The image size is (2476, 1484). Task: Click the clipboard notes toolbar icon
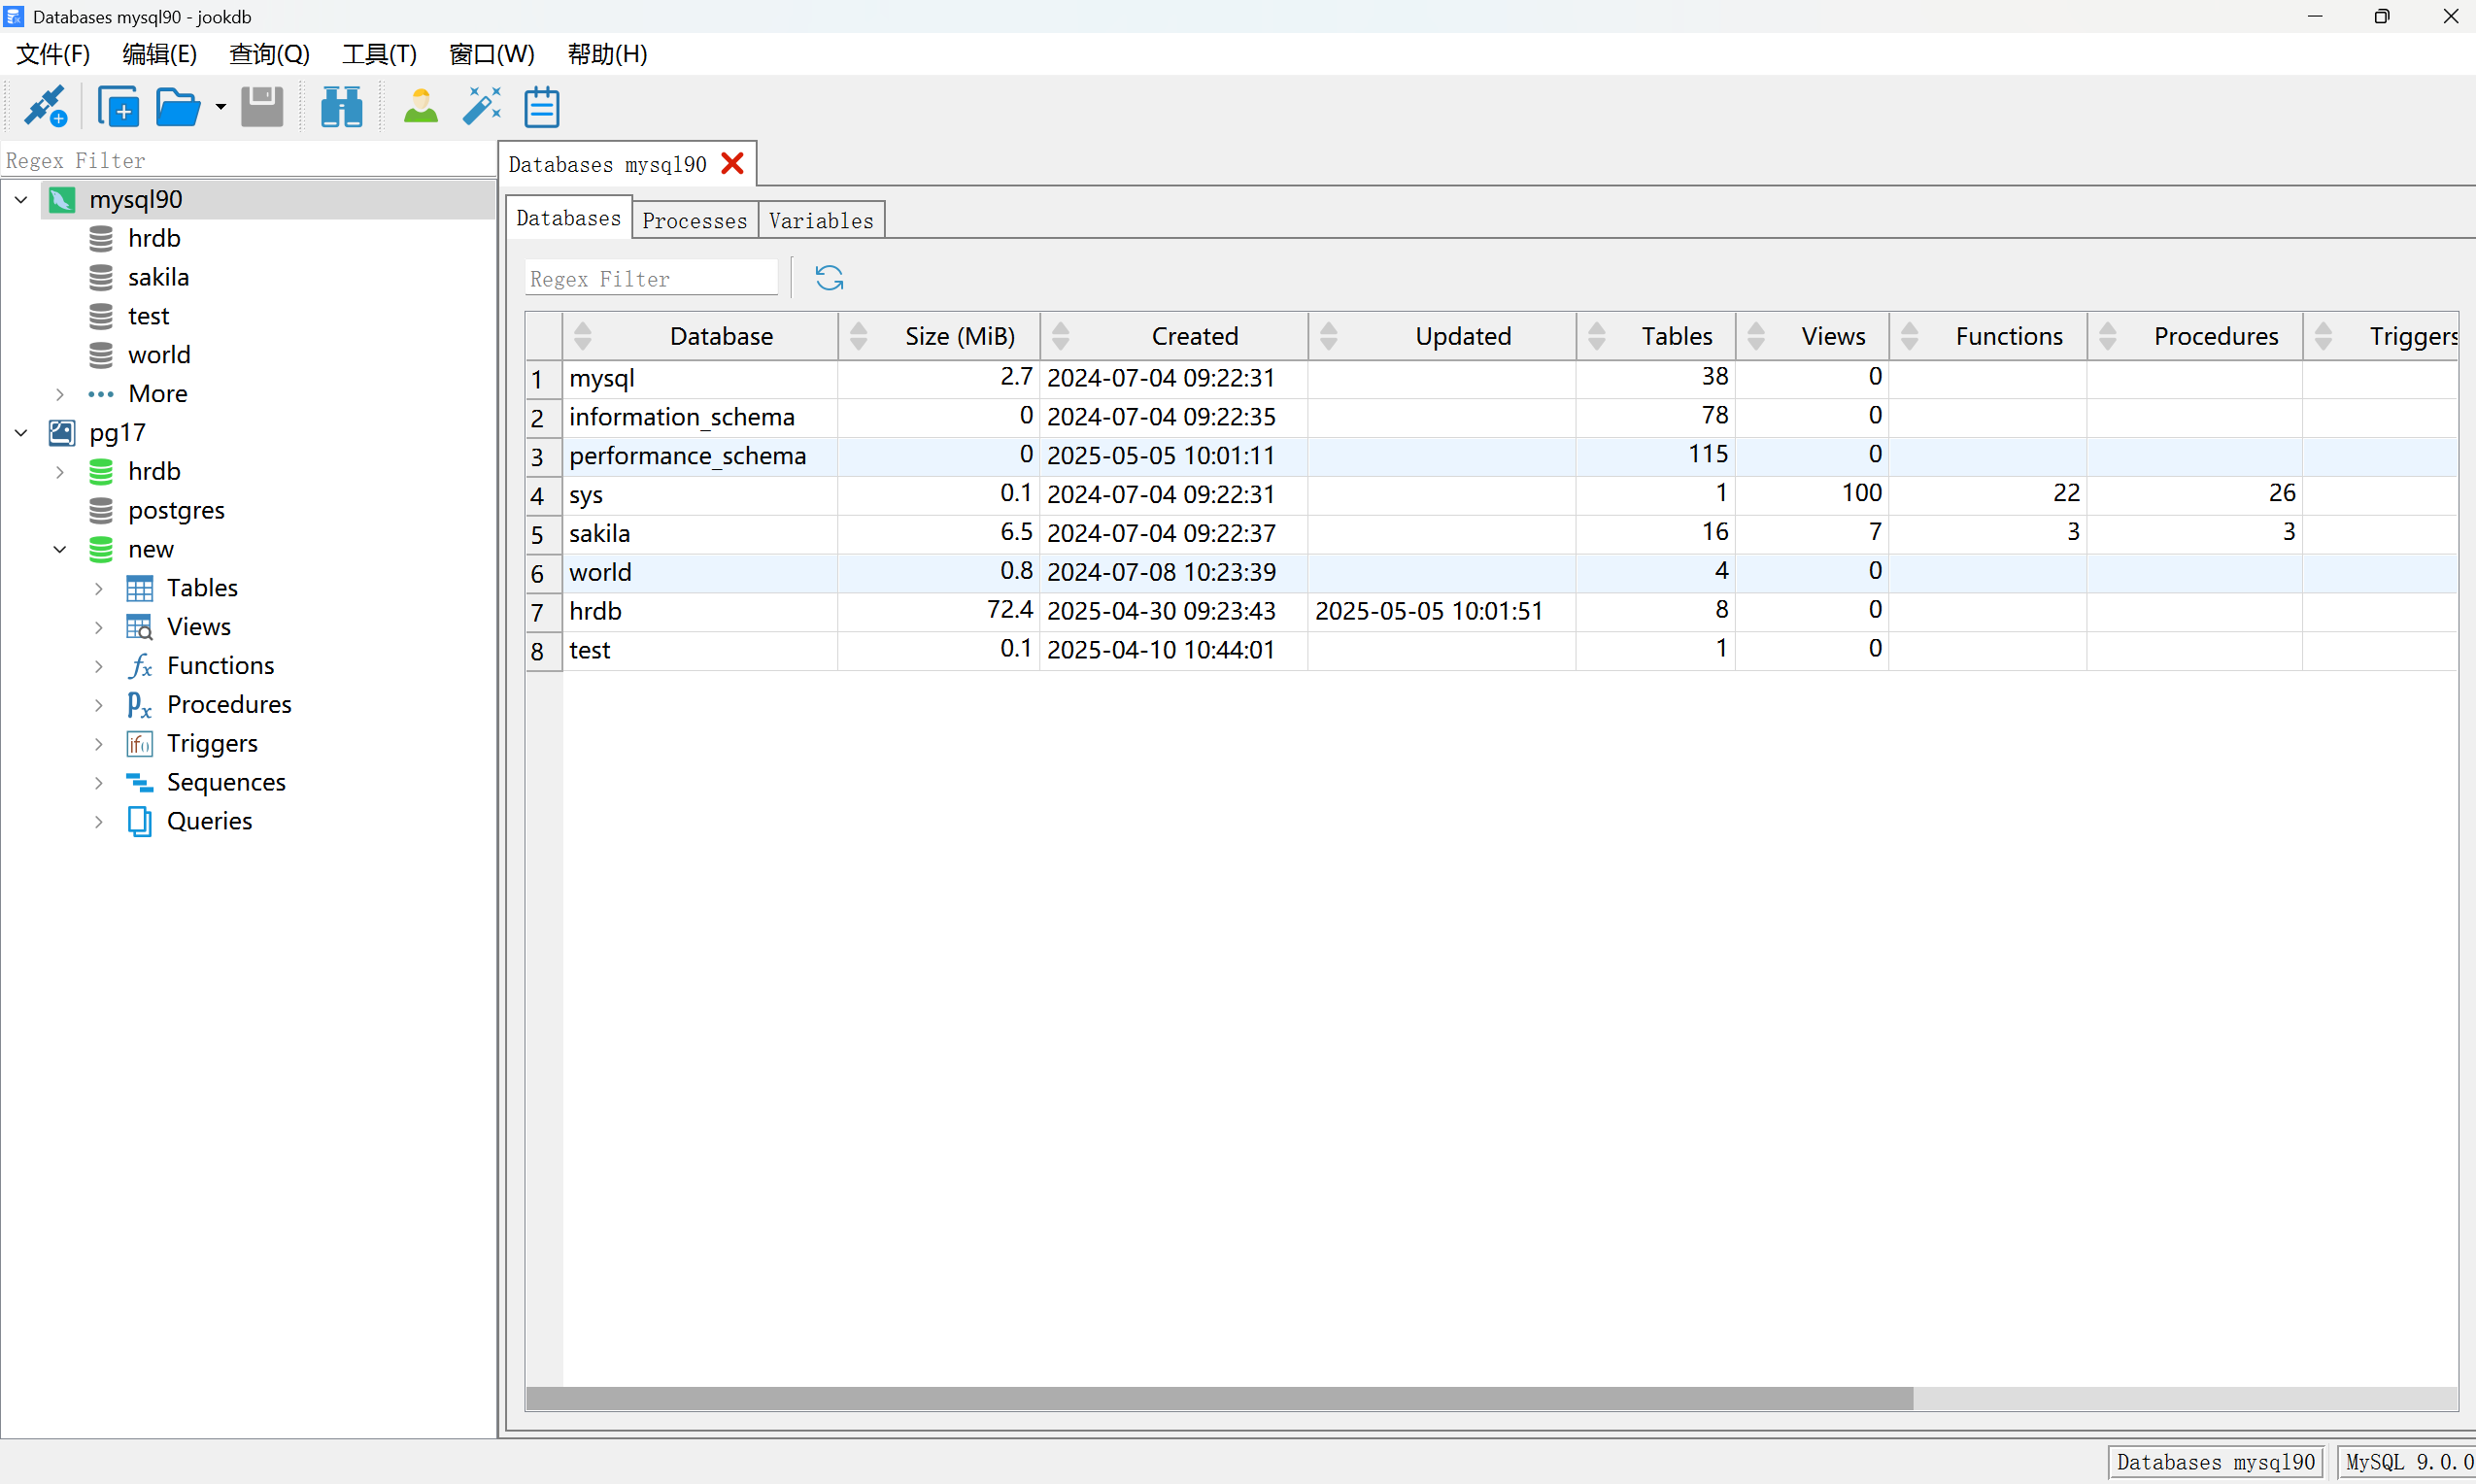pos(542,106)
